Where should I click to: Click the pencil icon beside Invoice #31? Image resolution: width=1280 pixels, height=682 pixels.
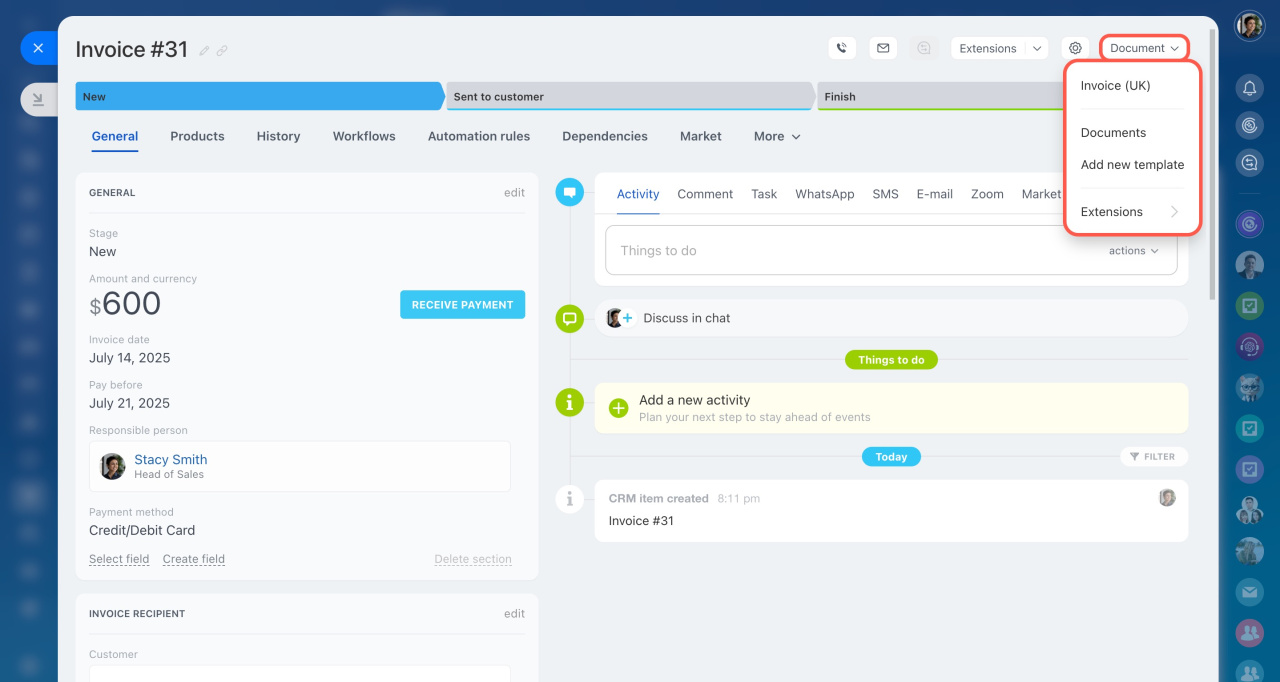click(x=204, y=51)
